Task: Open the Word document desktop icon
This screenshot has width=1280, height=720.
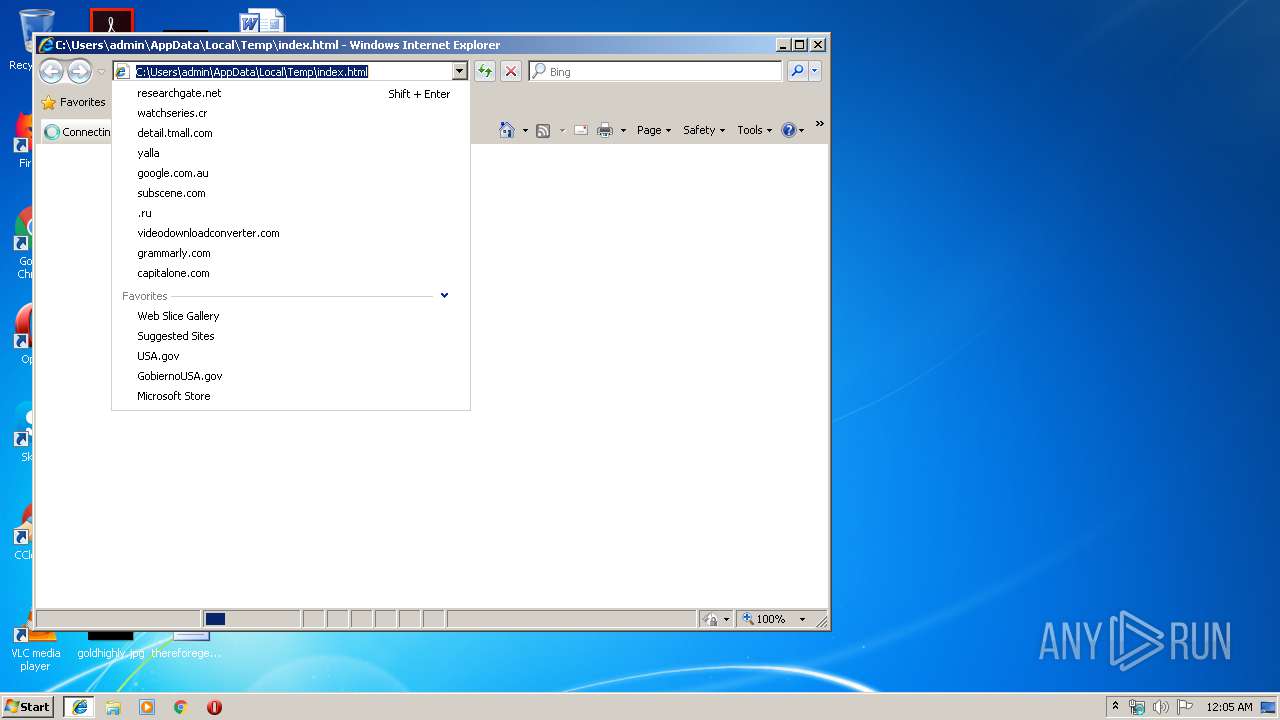Action: 262,22
